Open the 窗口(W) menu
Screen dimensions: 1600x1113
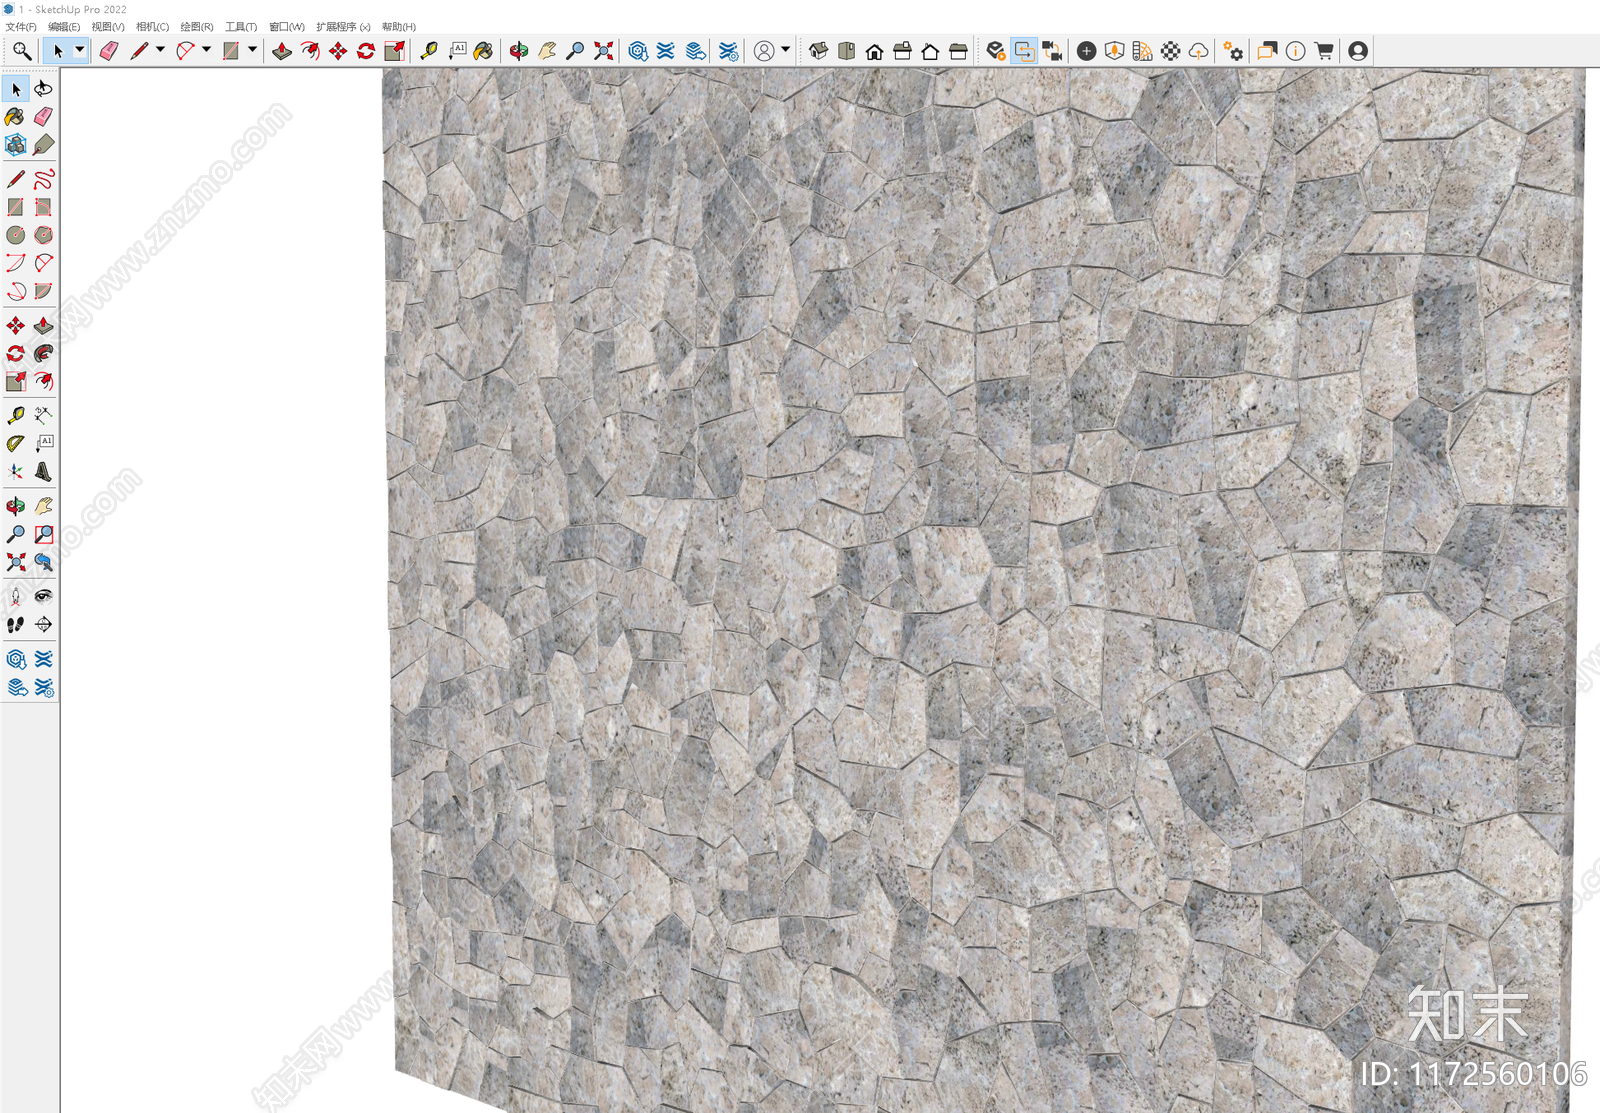coord(287,27)
